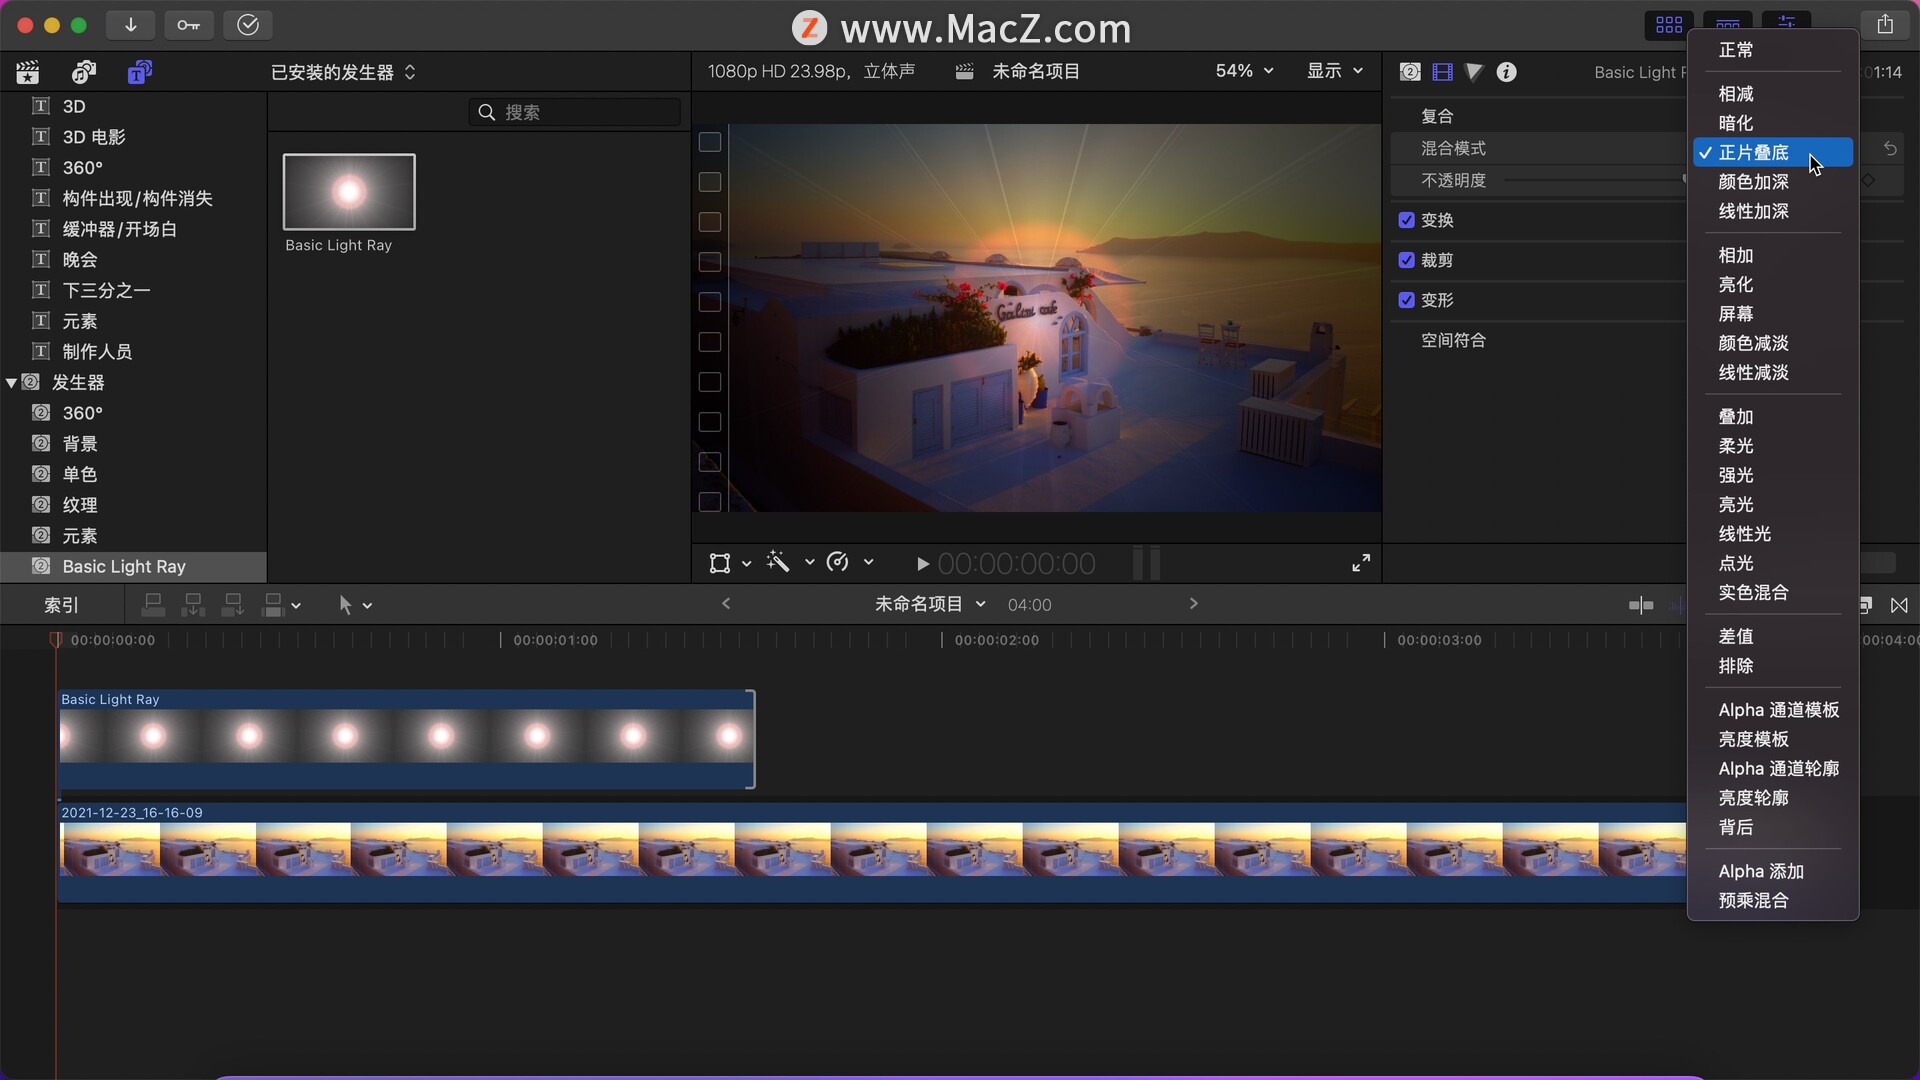Expand the 显示 view options menu

click(x=1334, y=71)
